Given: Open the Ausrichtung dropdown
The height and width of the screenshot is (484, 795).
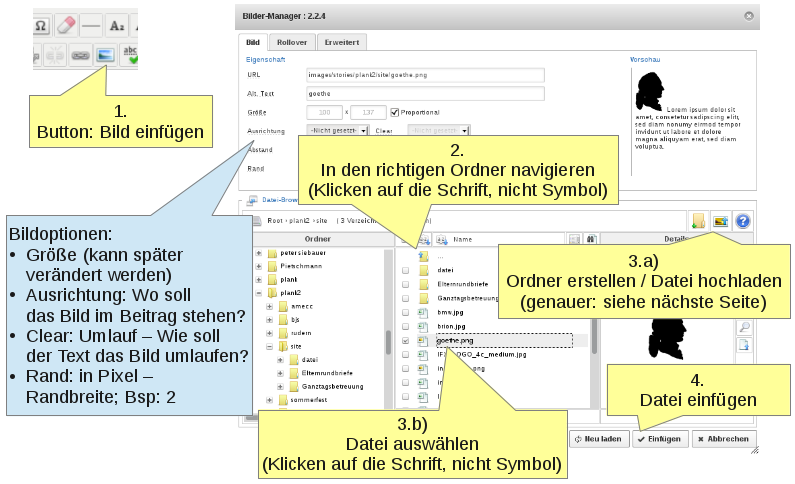Looking at the screenshot, I should 339,130.
